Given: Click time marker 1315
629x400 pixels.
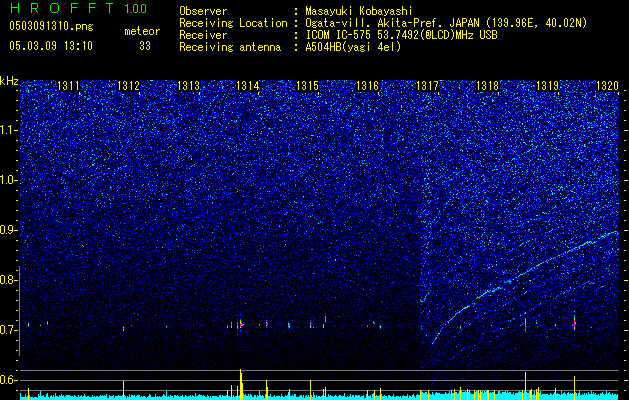Looking at the screenshot, I should click(x=308, y=86).
